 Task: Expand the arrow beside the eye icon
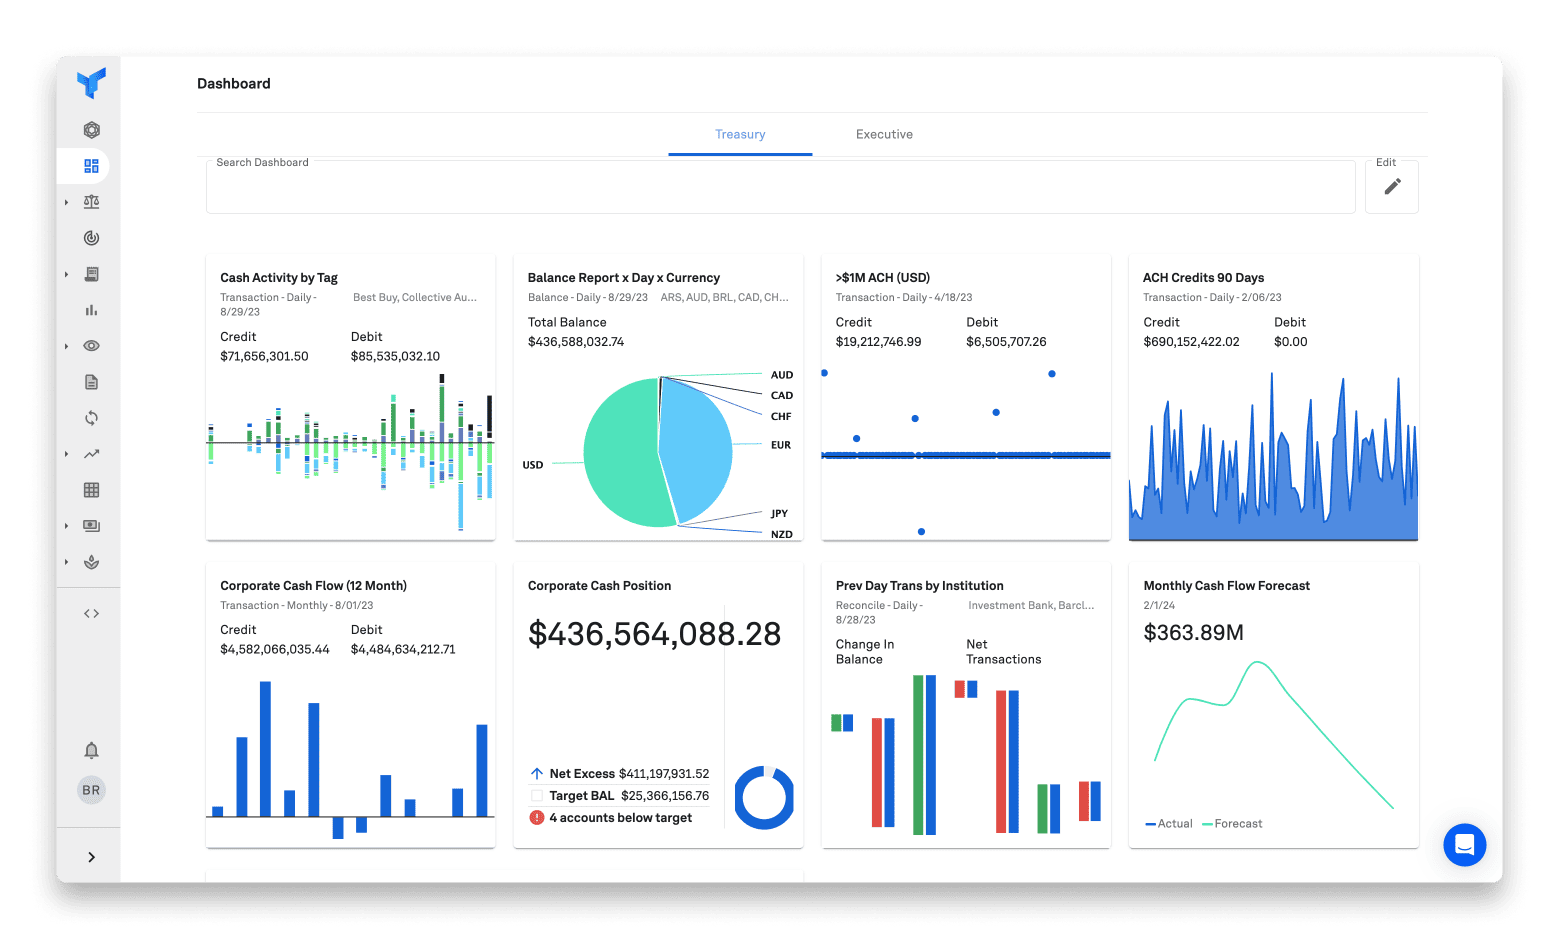tap(67, 346)
